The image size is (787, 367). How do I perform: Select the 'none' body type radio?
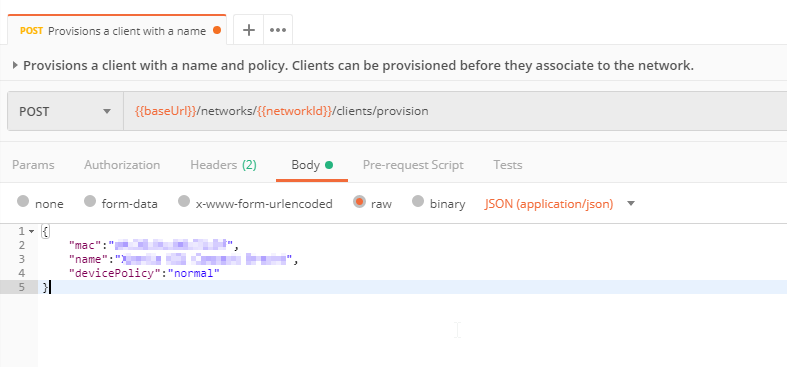(x=23, y=201)
